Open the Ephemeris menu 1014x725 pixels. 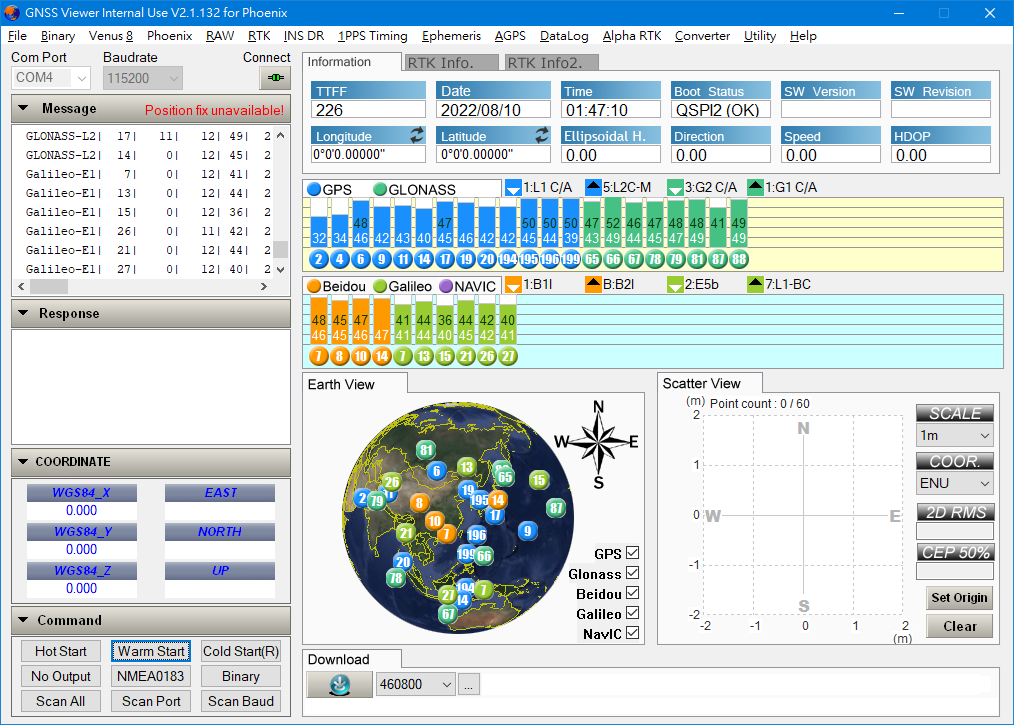(x=451, y=36)
